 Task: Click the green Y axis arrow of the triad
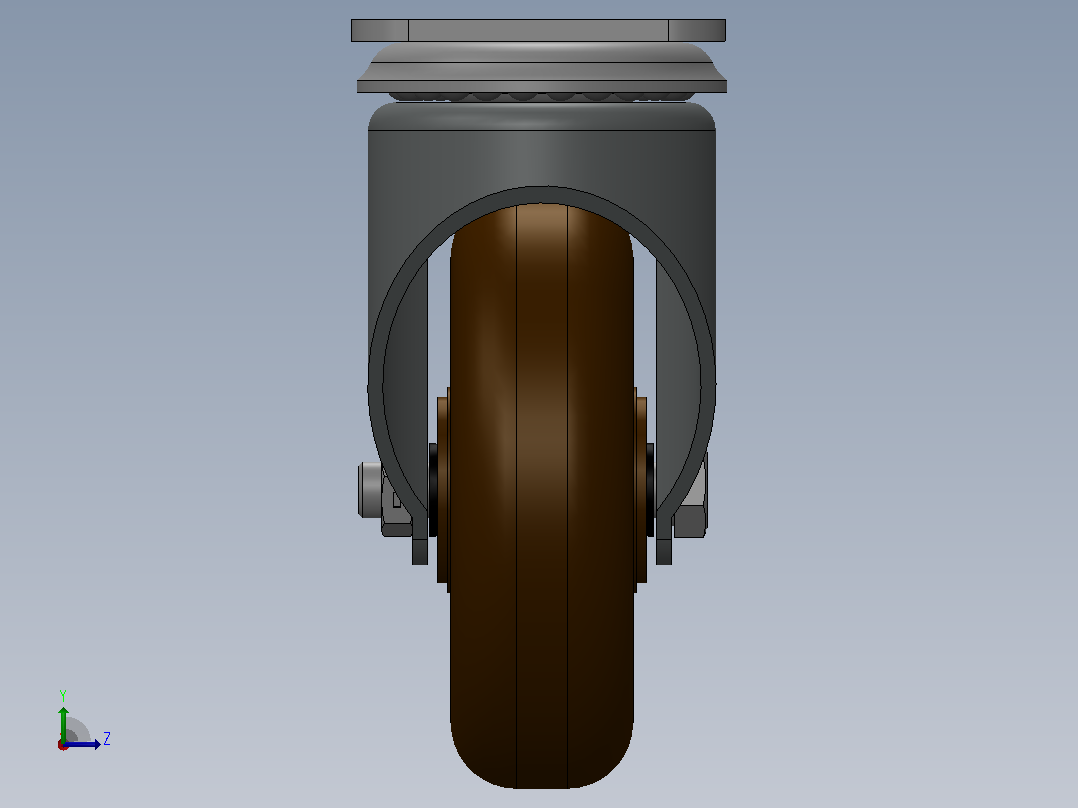pyautogui.click(x=63, y=723)
